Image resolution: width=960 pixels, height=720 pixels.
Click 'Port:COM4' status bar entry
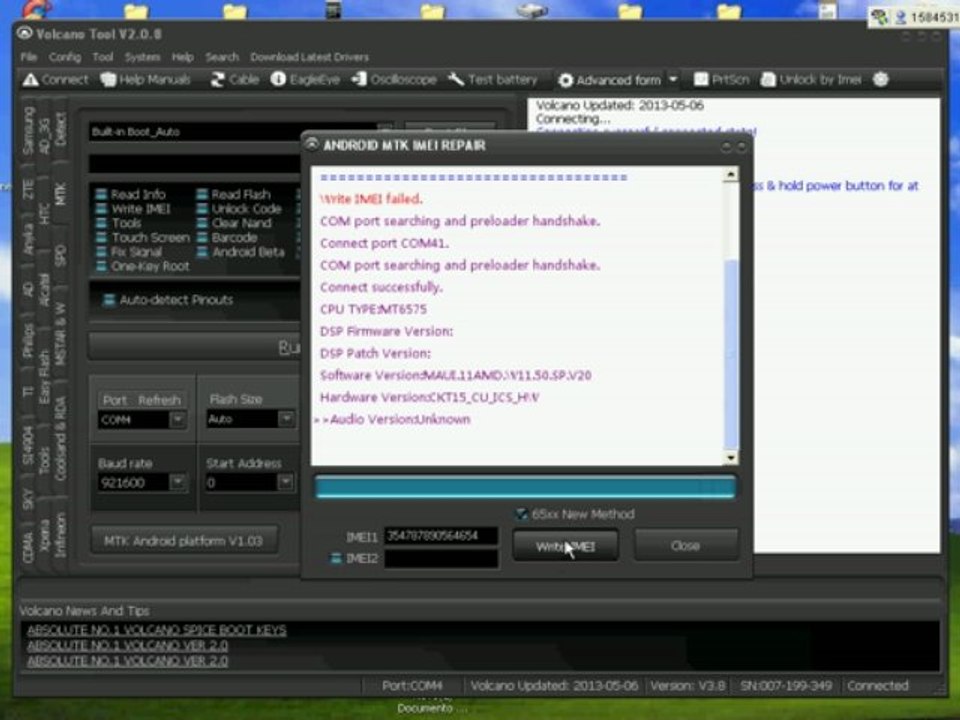point(412,686)
